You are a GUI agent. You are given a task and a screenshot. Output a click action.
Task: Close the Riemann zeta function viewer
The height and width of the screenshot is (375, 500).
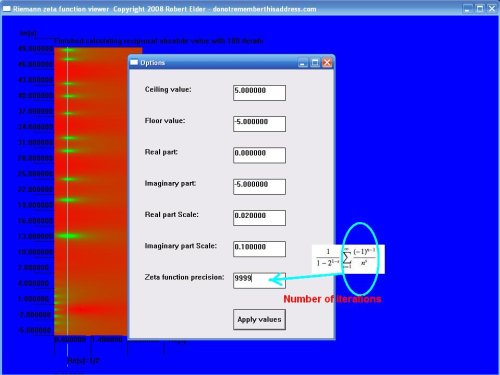point(492,9)
